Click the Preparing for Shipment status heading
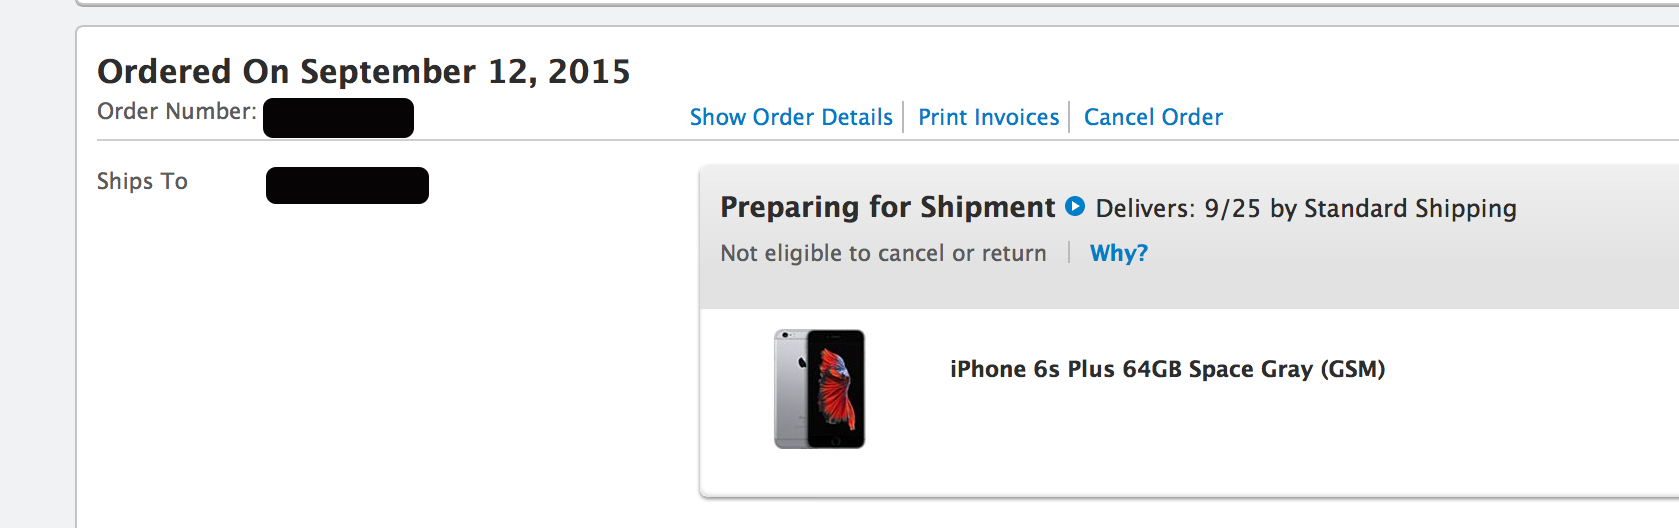Screen dimensions: 1679x528 click(x=887, y=207)
